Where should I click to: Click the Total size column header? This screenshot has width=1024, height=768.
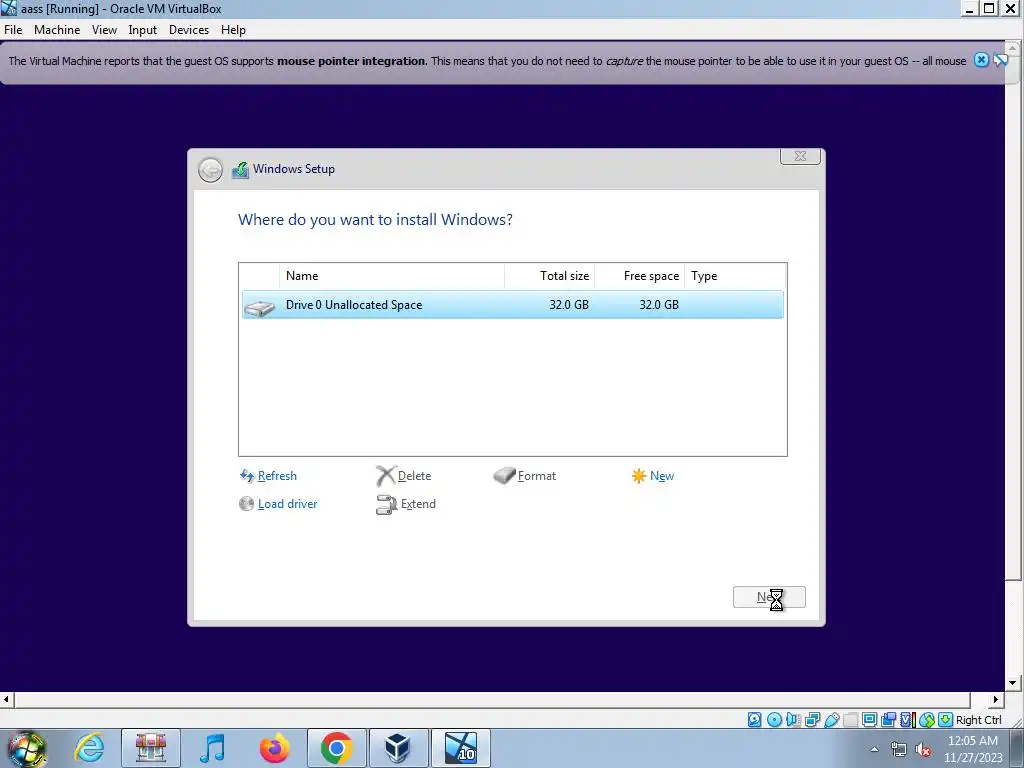click(550, 276)
